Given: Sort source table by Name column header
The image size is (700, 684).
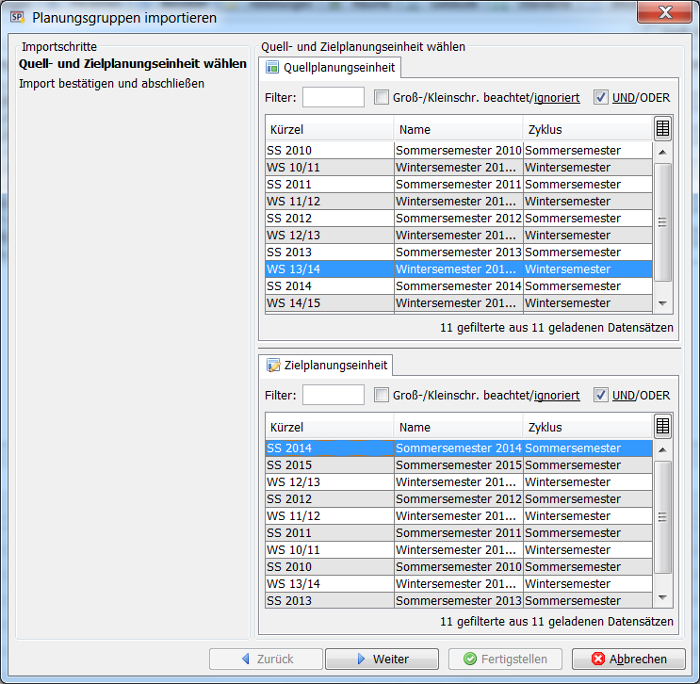Looking at the screenshot, I should pos(458,129).
